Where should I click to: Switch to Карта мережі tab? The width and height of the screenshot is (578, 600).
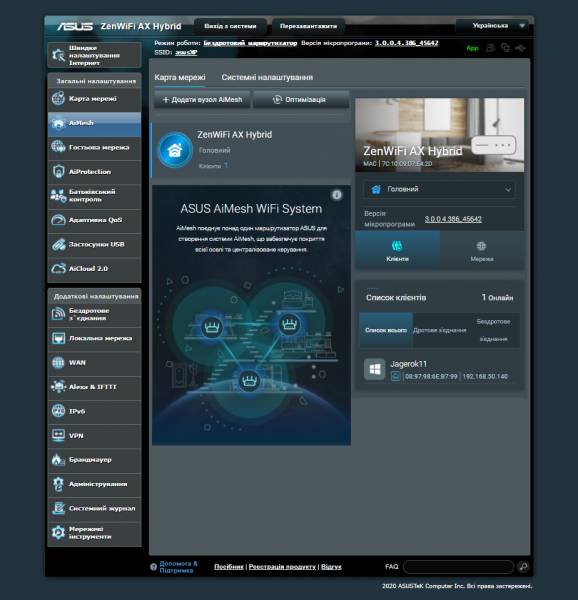click(180, 78)
